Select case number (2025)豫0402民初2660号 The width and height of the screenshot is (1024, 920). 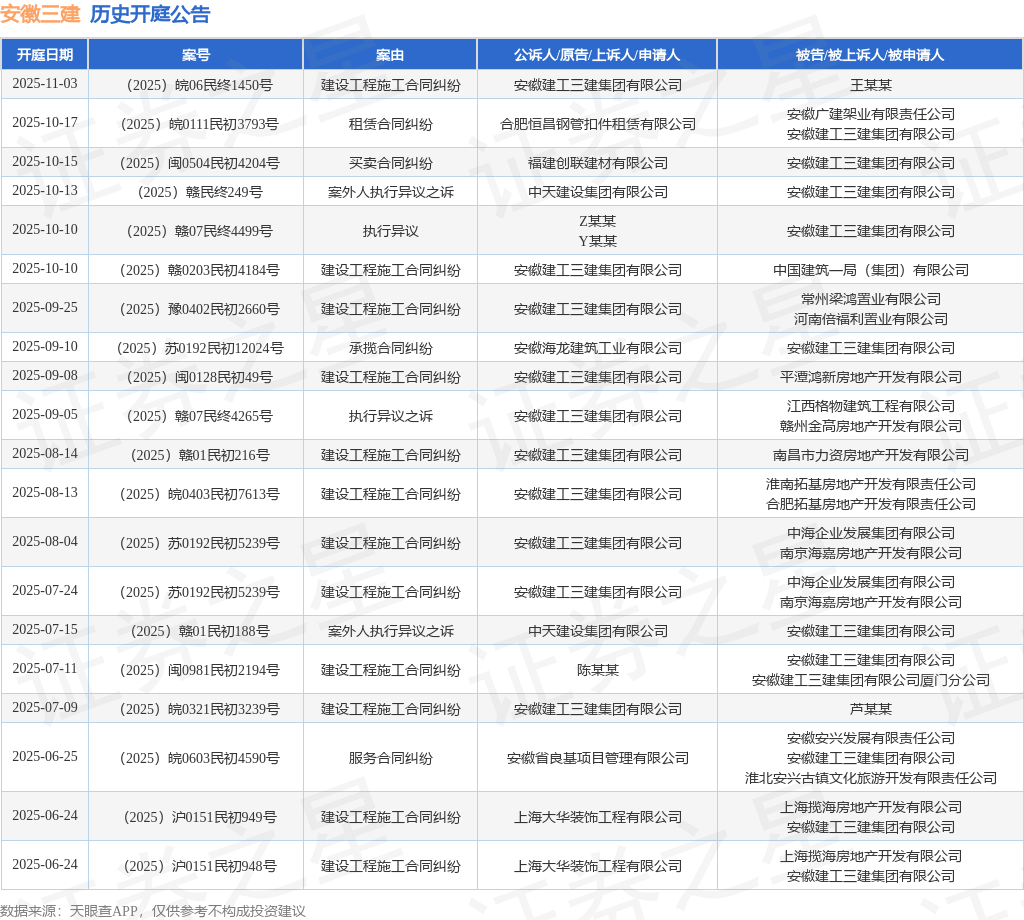pos(199,309)
